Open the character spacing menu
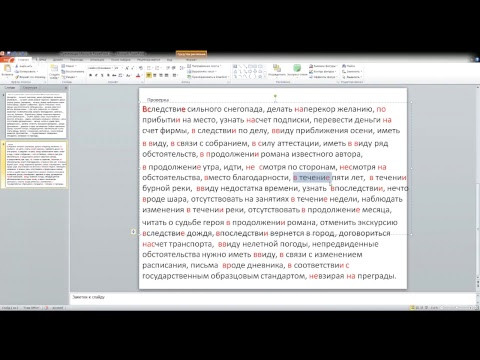480x360 pixels. 120,75
